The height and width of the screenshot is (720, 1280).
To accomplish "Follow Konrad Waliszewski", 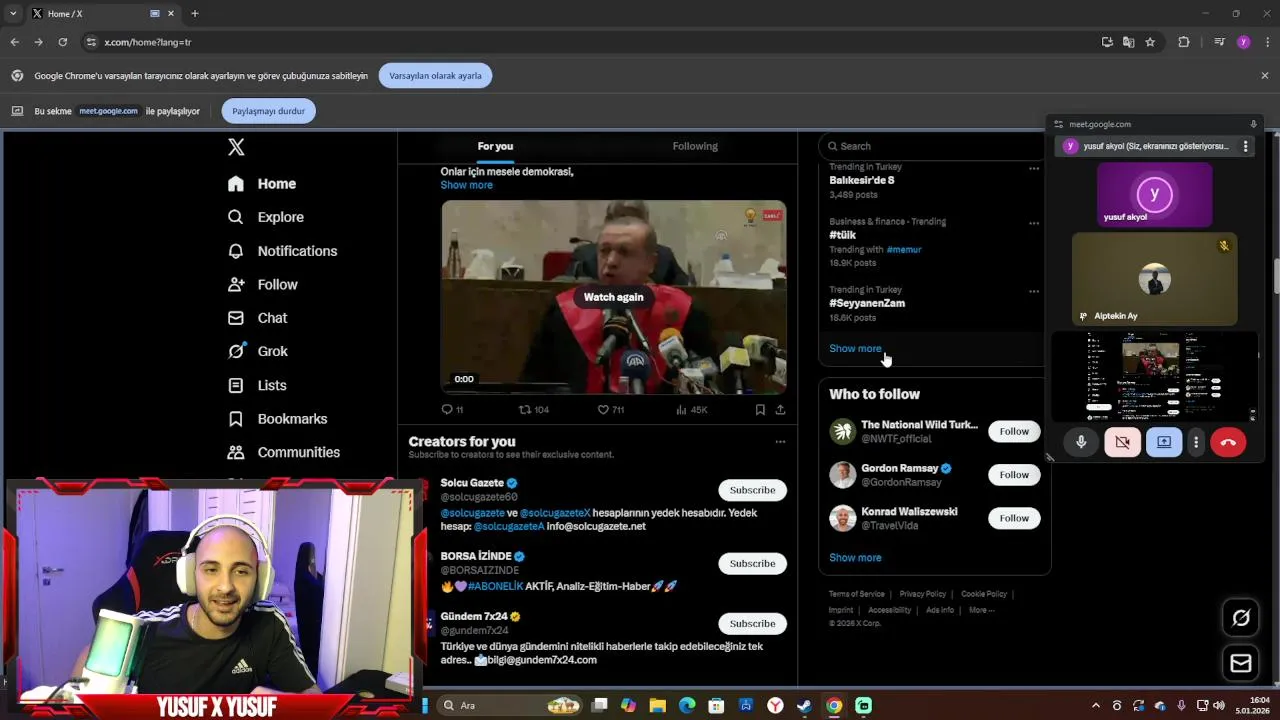I will tap(1014, 518).
